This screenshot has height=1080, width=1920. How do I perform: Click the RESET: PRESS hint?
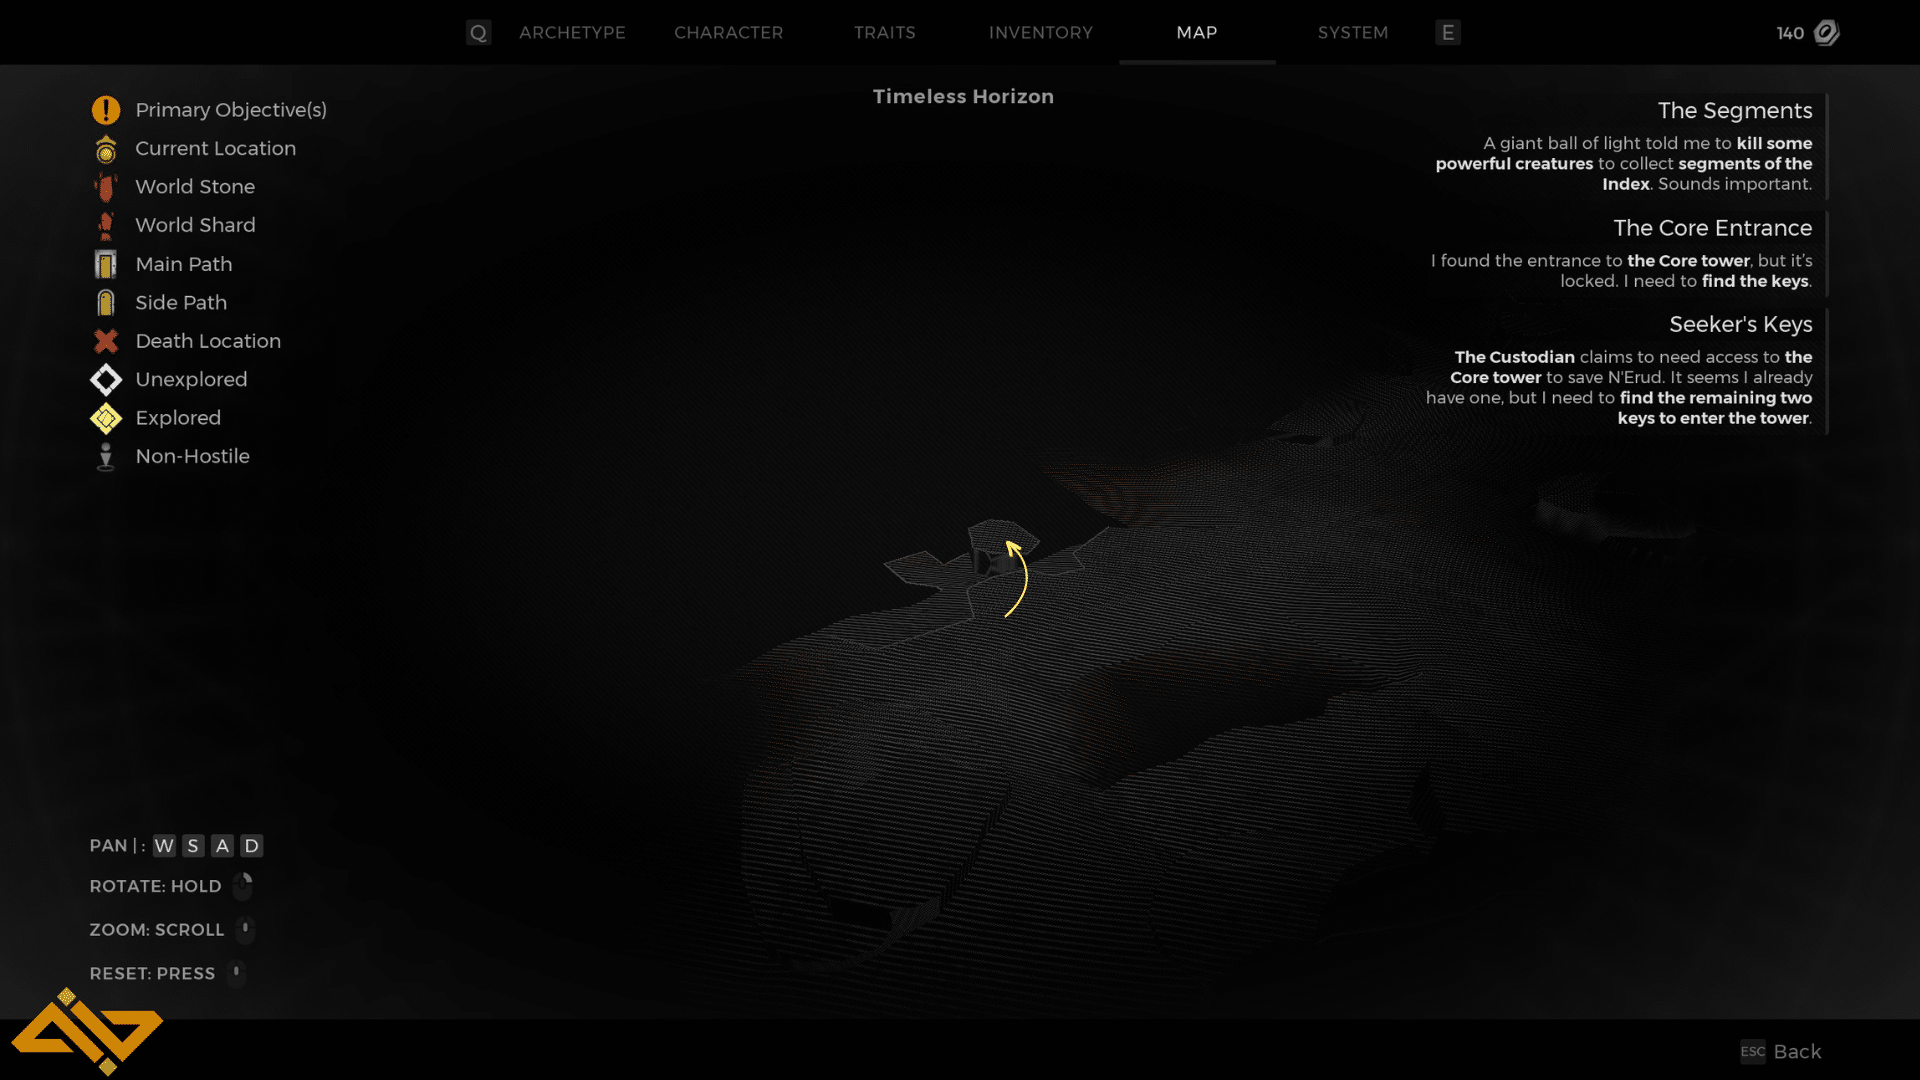click(152, 973)
